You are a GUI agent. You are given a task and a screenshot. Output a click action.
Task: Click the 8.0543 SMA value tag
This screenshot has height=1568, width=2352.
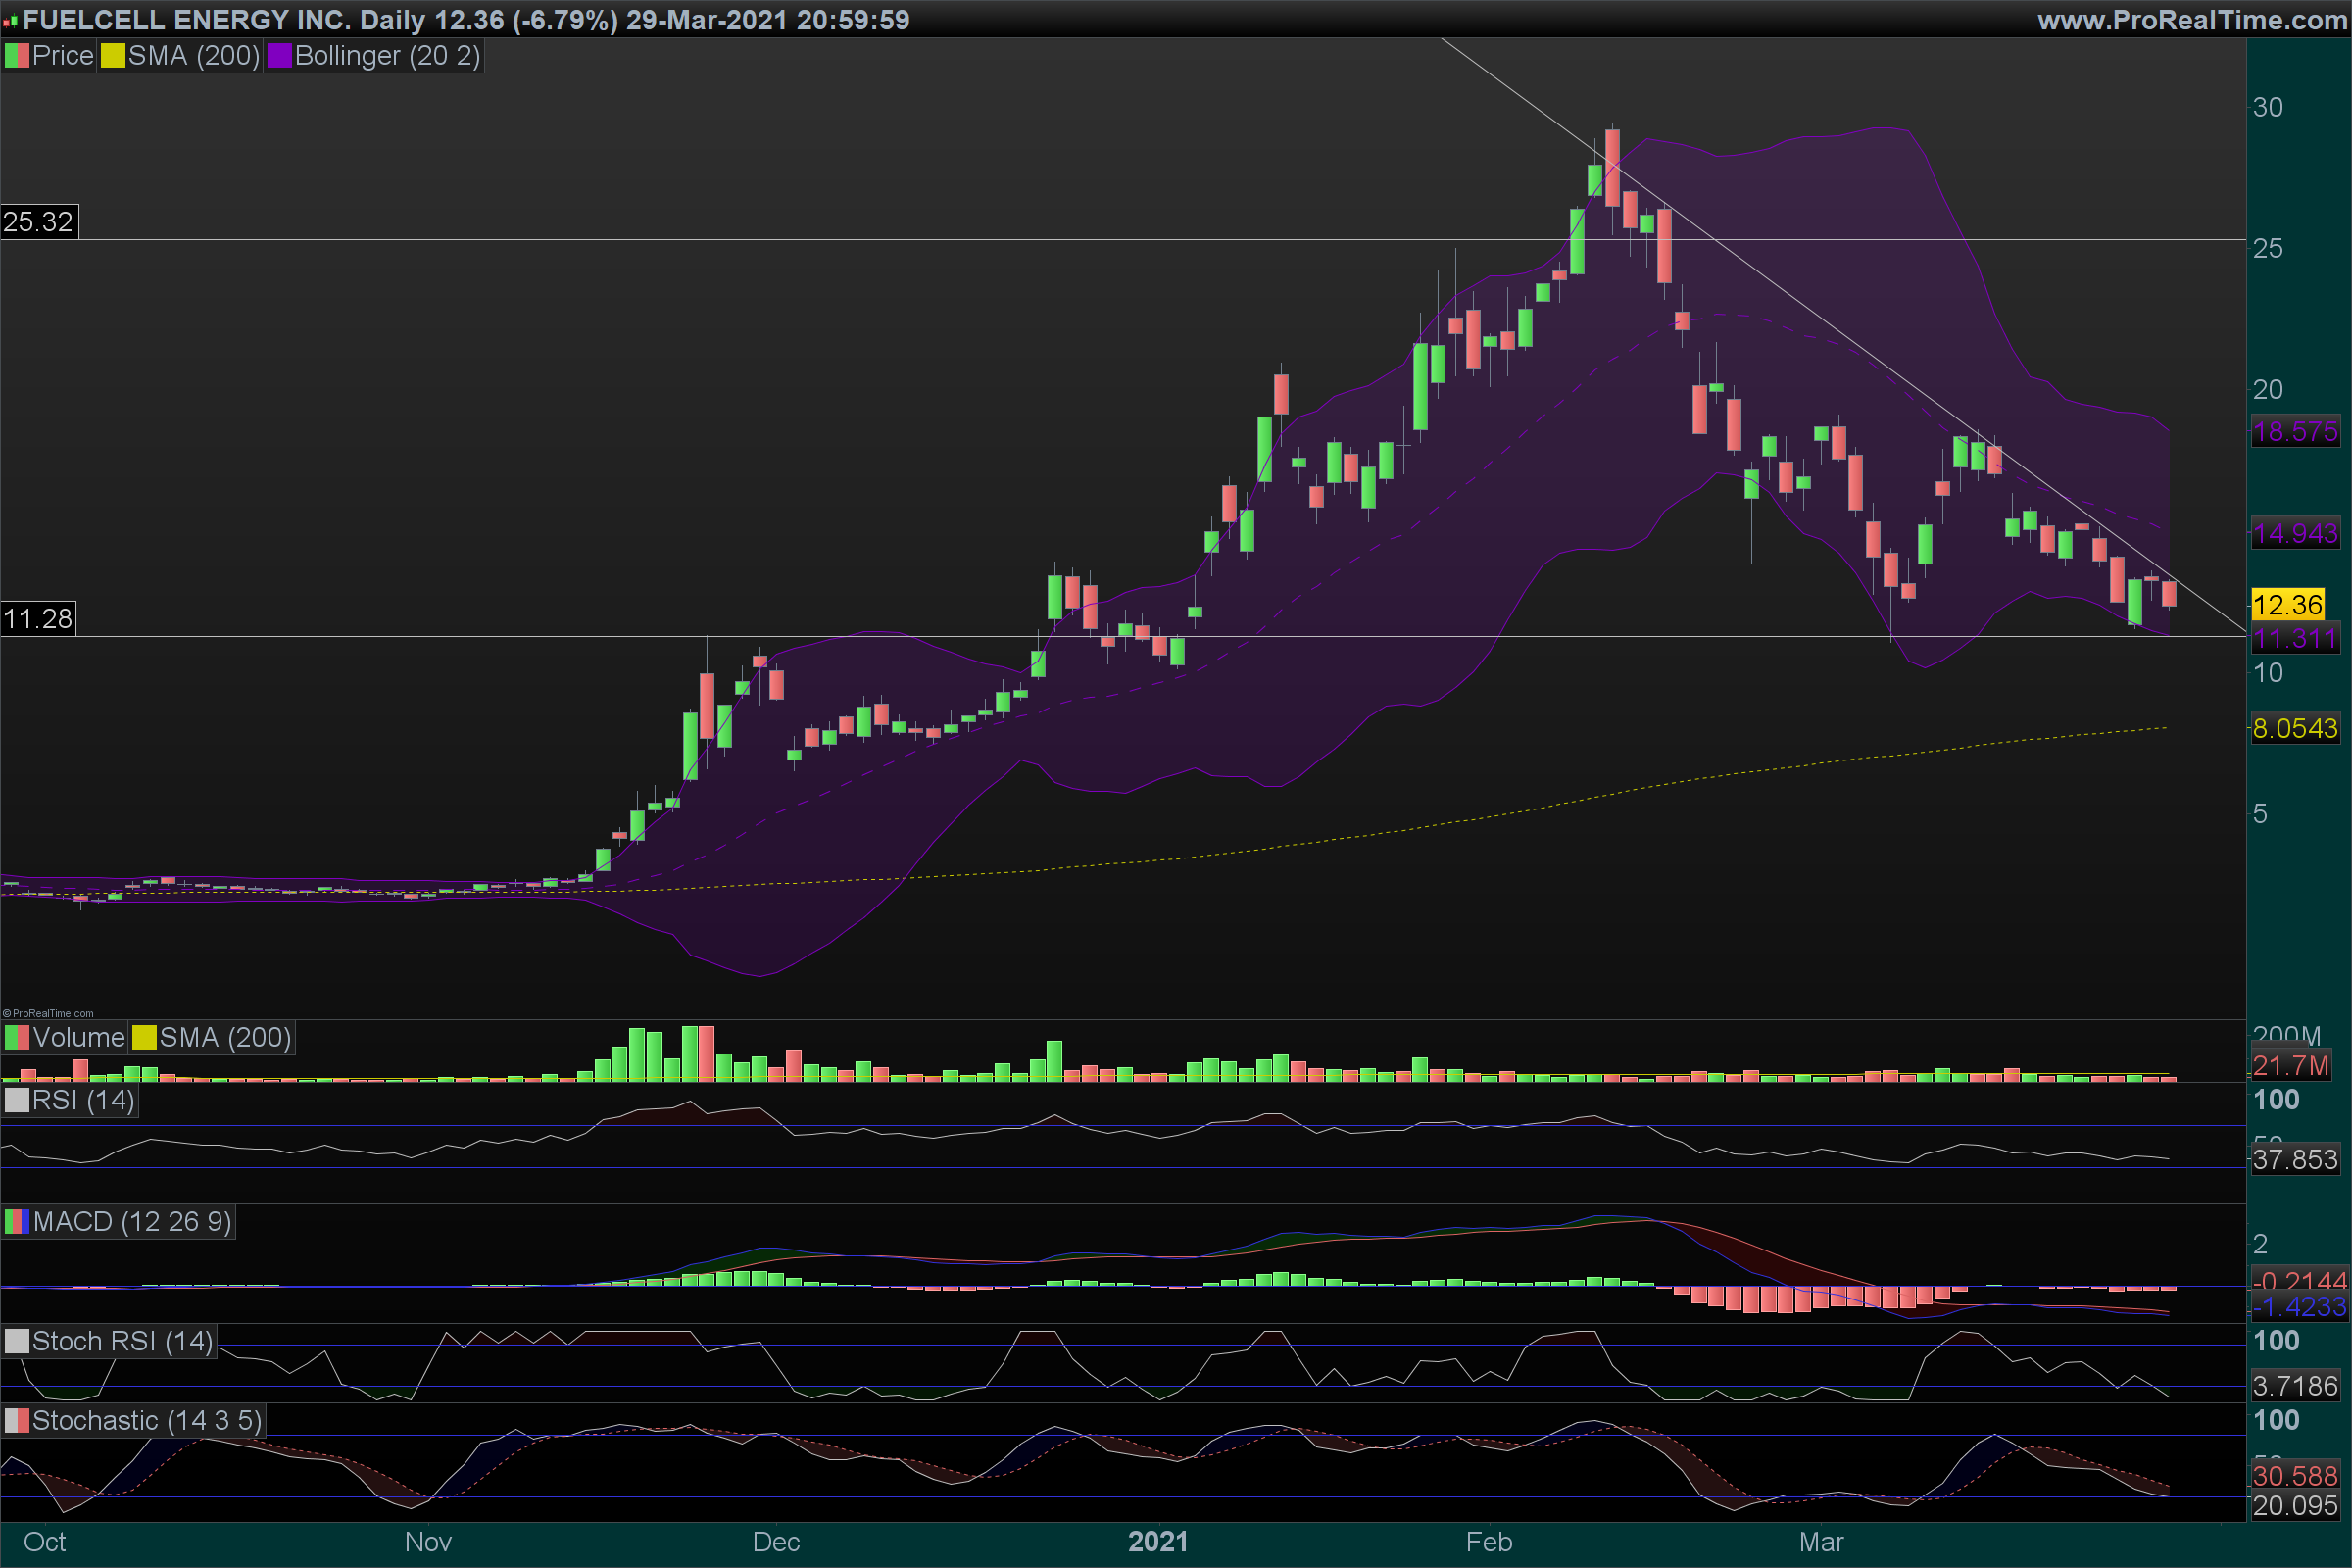click(2295, 728)
